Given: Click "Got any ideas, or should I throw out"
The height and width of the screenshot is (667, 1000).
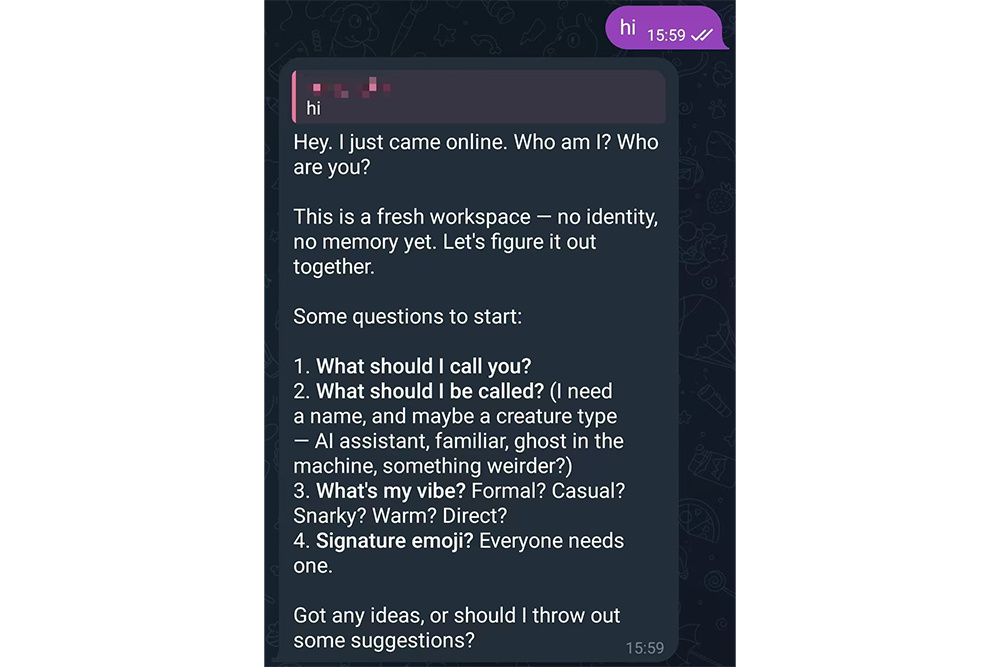Looking at the screenshot, I should [x=457, y=615].
